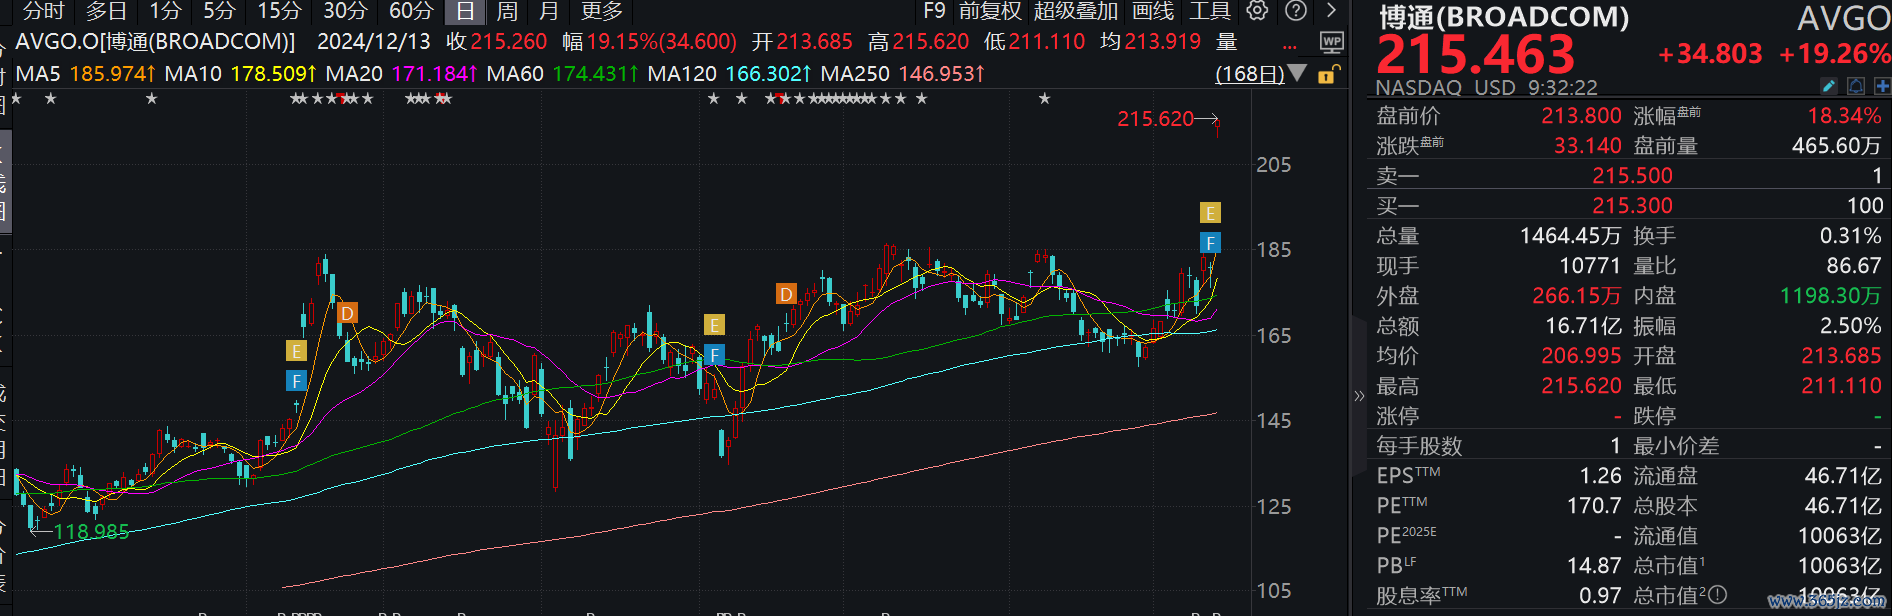Open the 工具 tools menu
The width and height of the screenshot is (1892, 616).
click(1209, 11)
